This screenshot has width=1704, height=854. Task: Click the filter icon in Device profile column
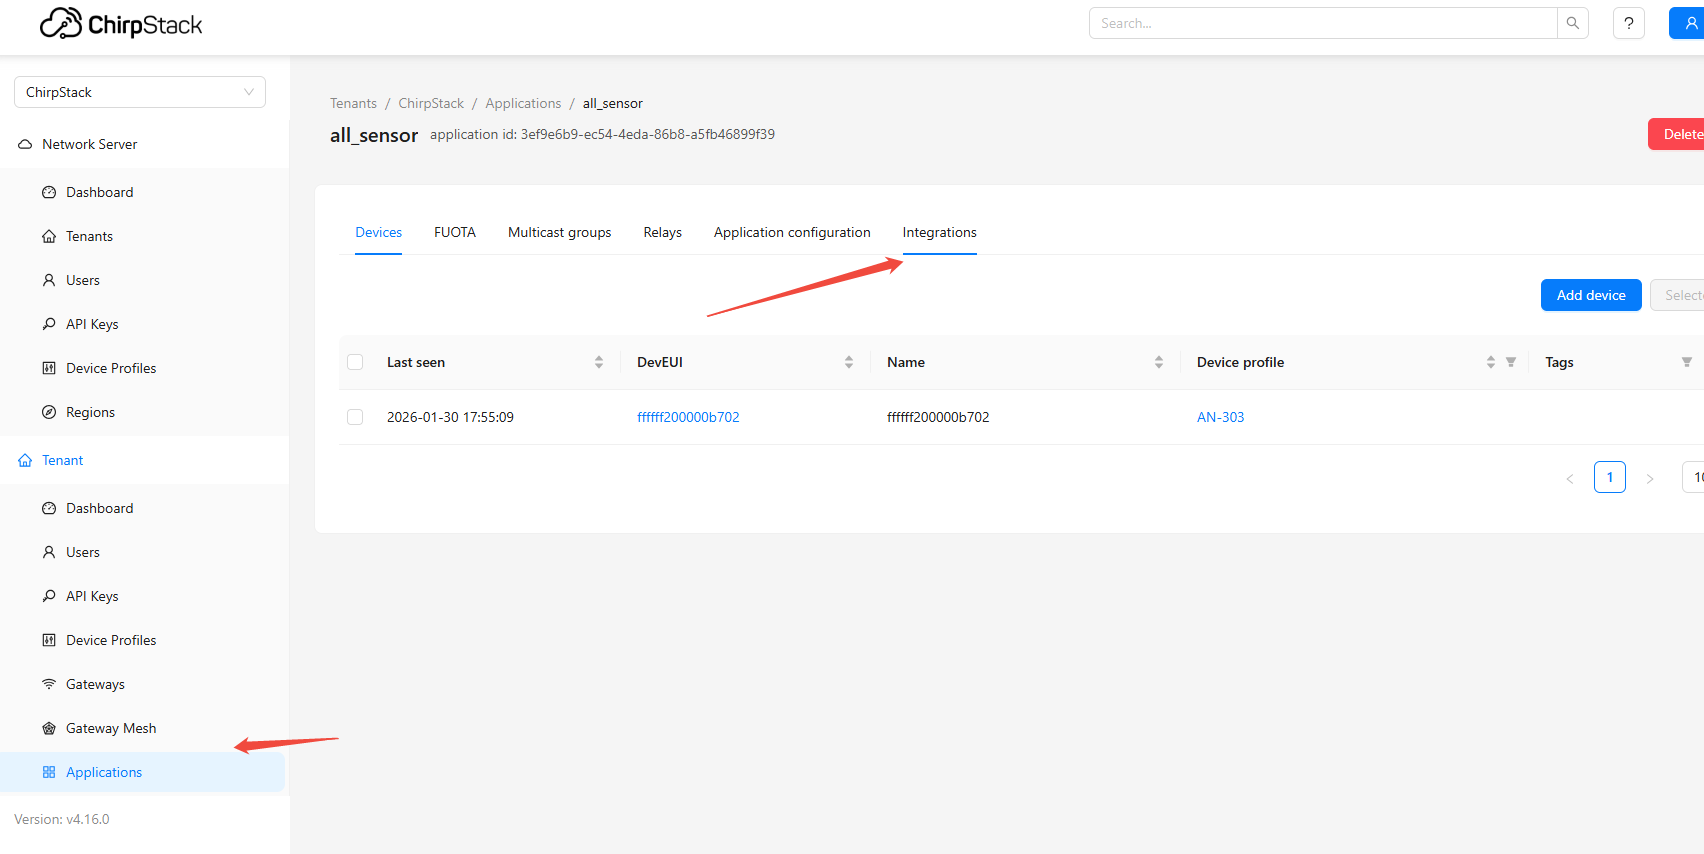[x=1511, y=362]
